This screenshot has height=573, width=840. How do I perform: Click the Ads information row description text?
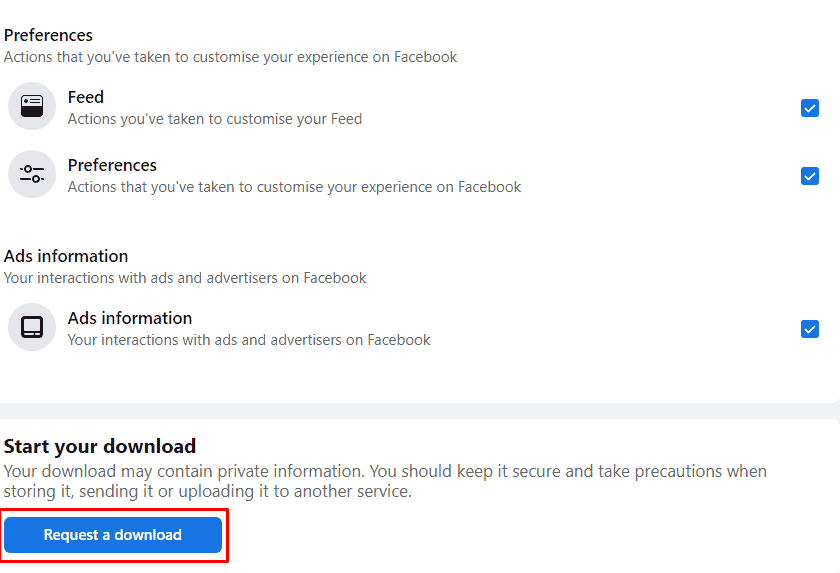tap(249, 340)
